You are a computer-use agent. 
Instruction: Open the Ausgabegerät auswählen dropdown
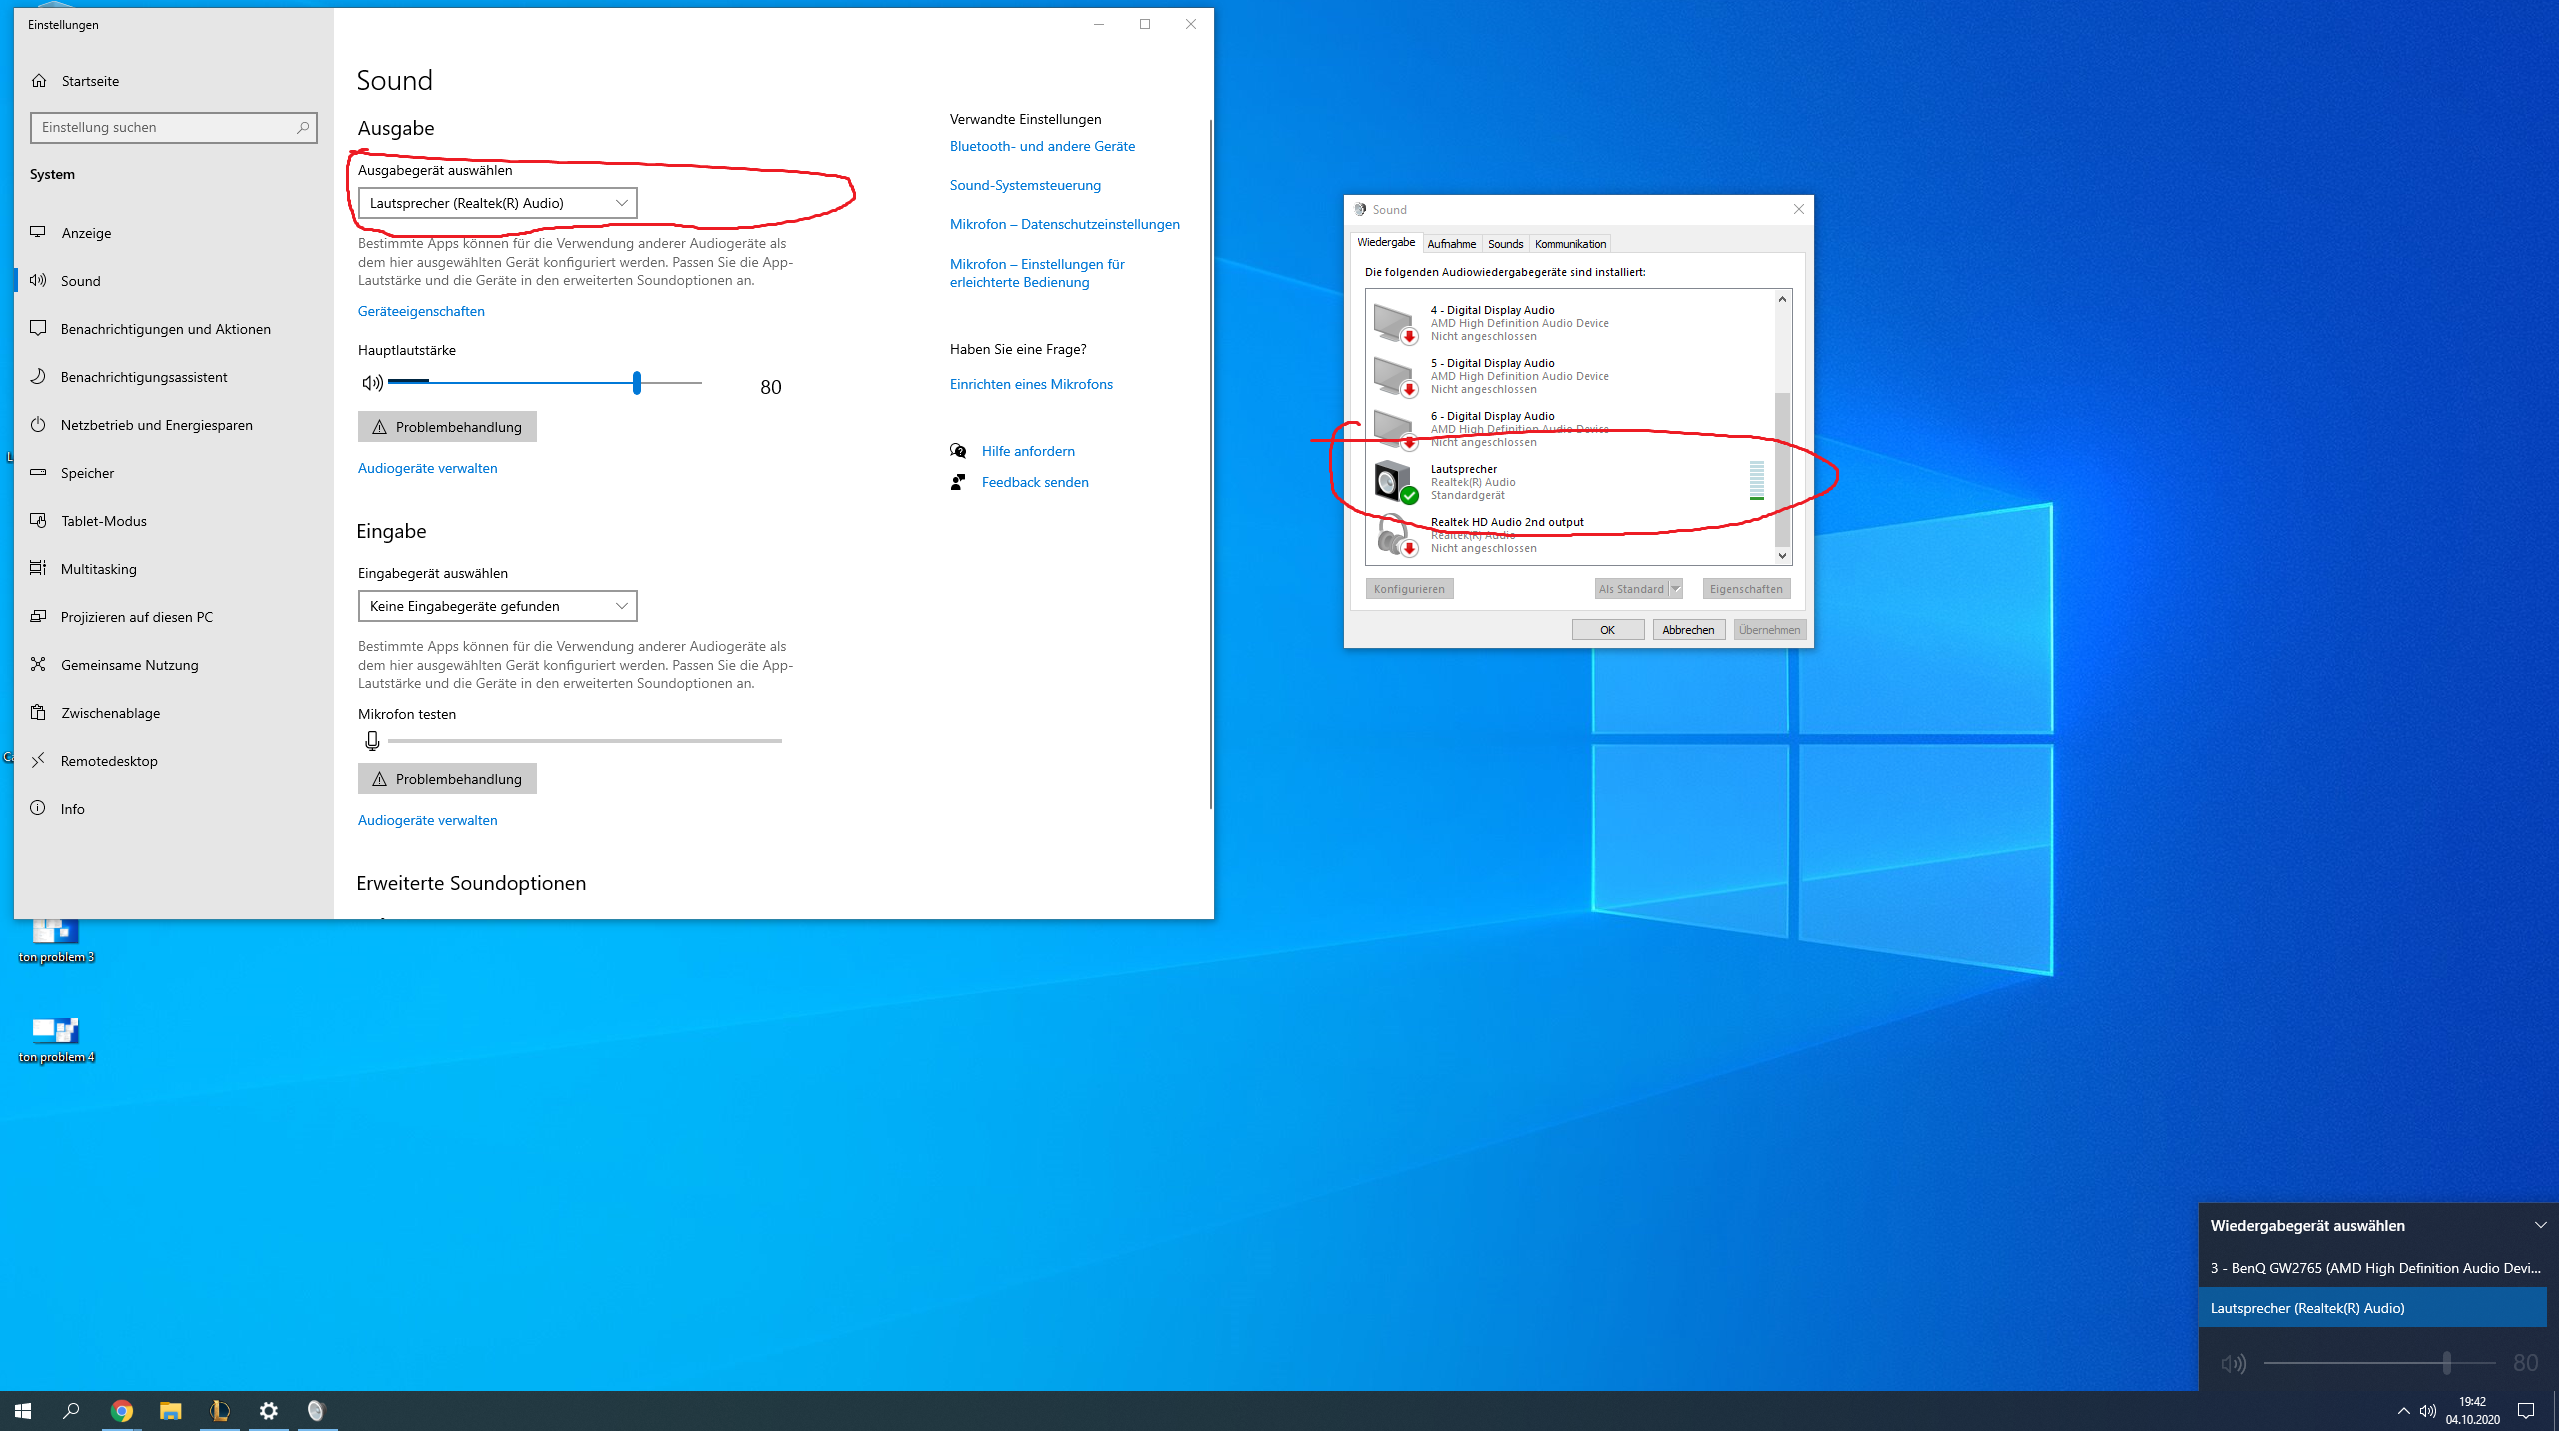[497, 203]
